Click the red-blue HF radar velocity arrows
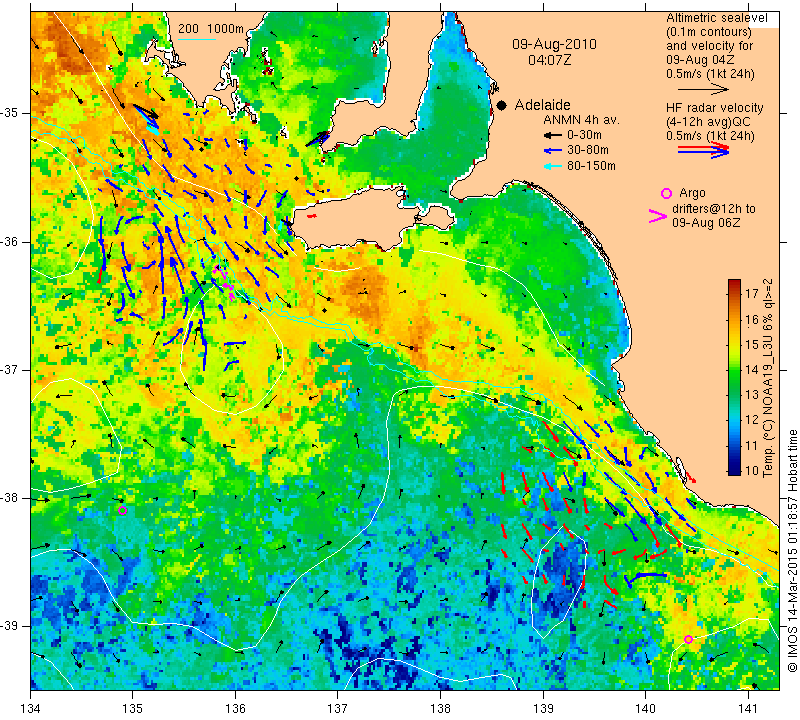 click(x=704, y=150)
